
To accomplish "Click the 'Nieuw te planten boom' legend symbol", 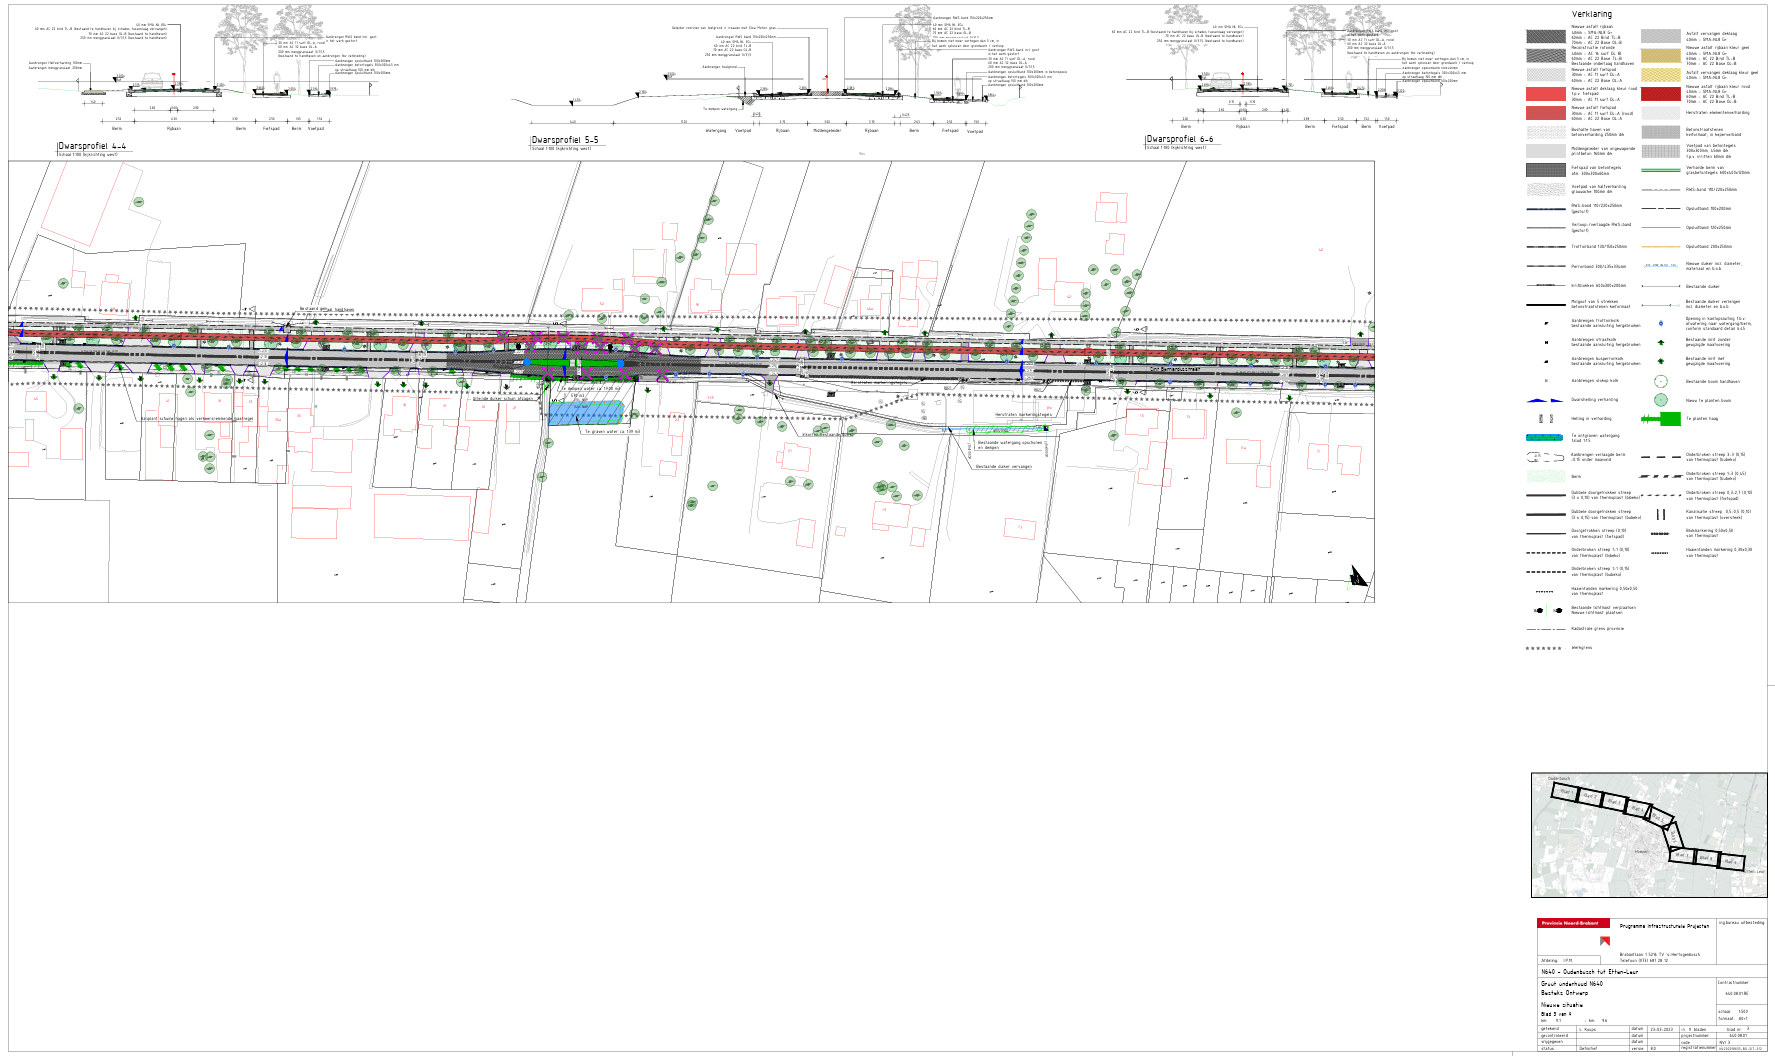I will (x=1661, y=400).
